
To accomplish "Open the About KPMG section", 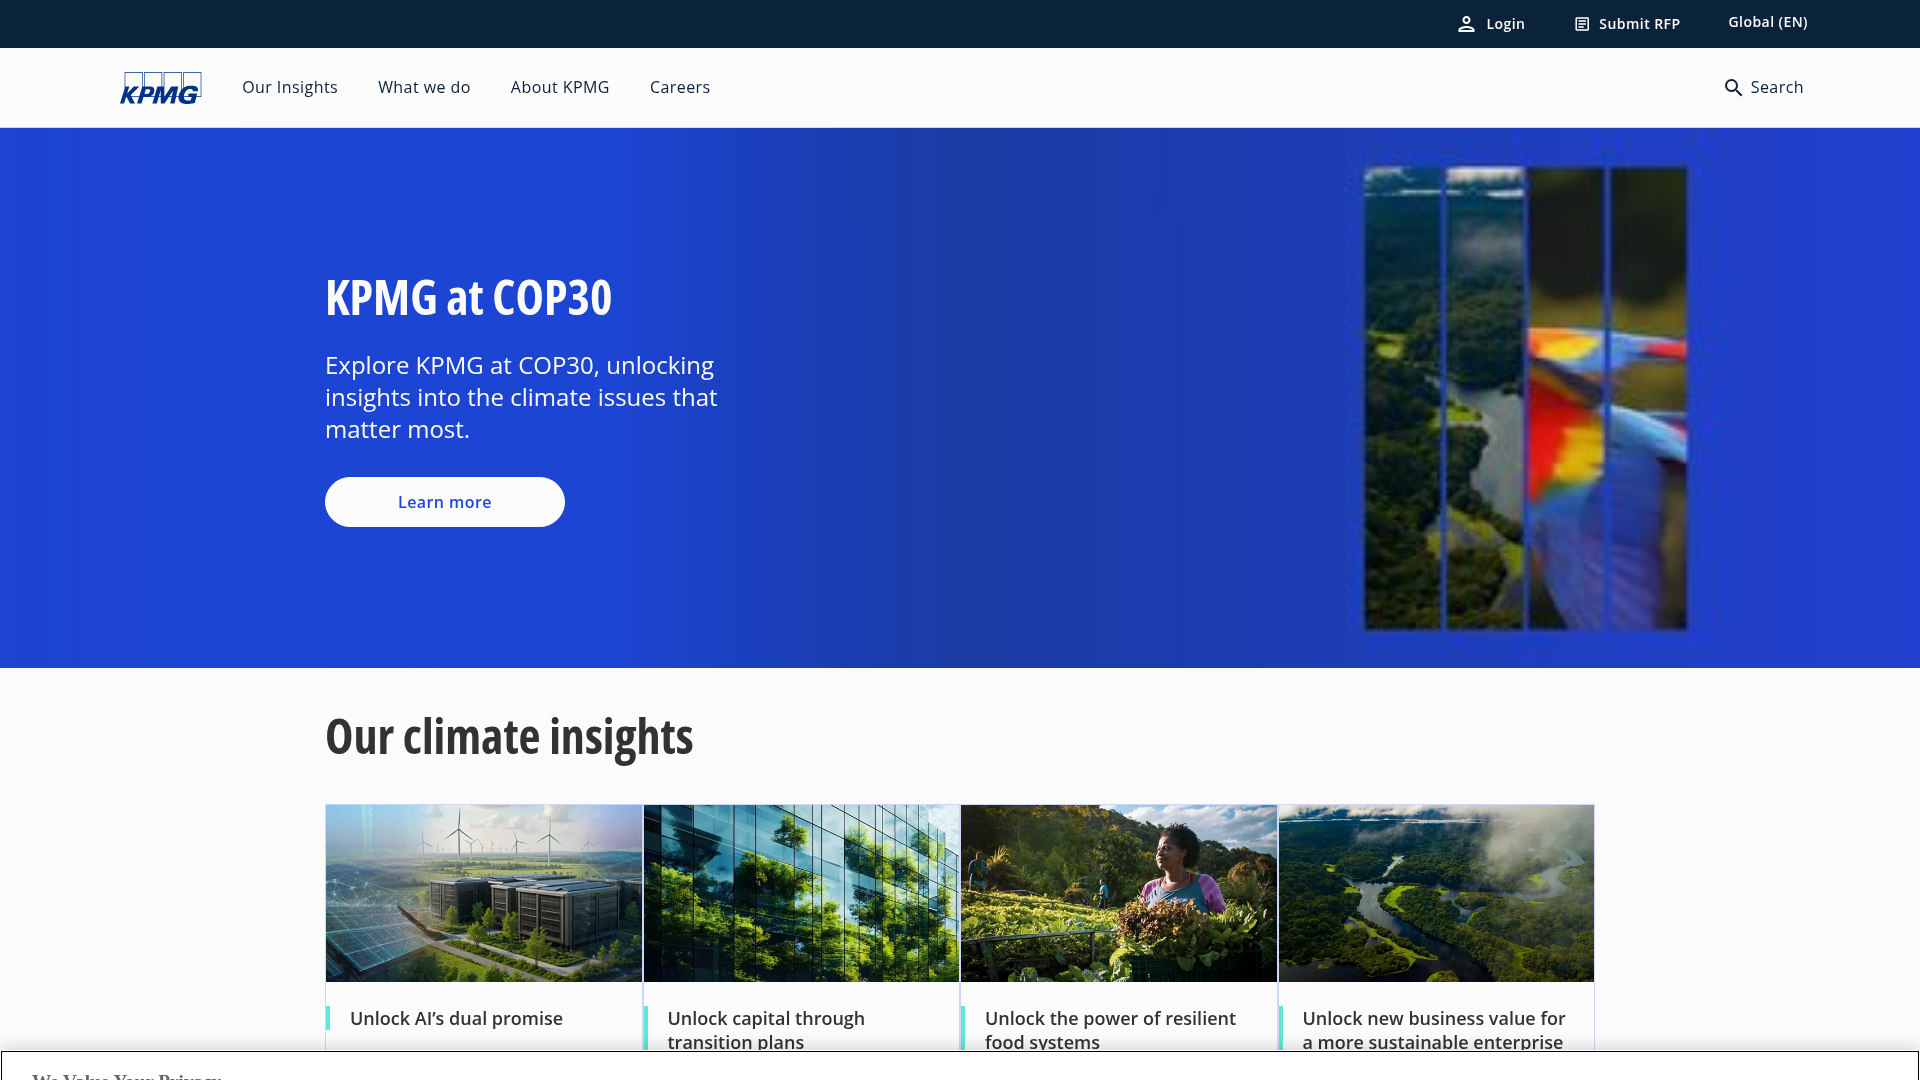I will (559, 87).
